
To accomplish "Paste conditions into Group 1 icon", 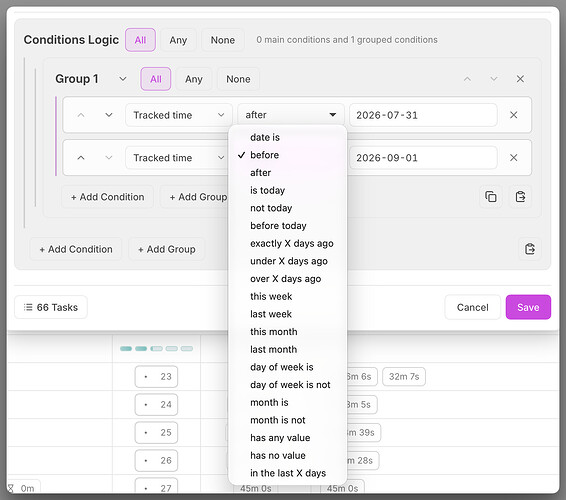I will pos(520,197).
